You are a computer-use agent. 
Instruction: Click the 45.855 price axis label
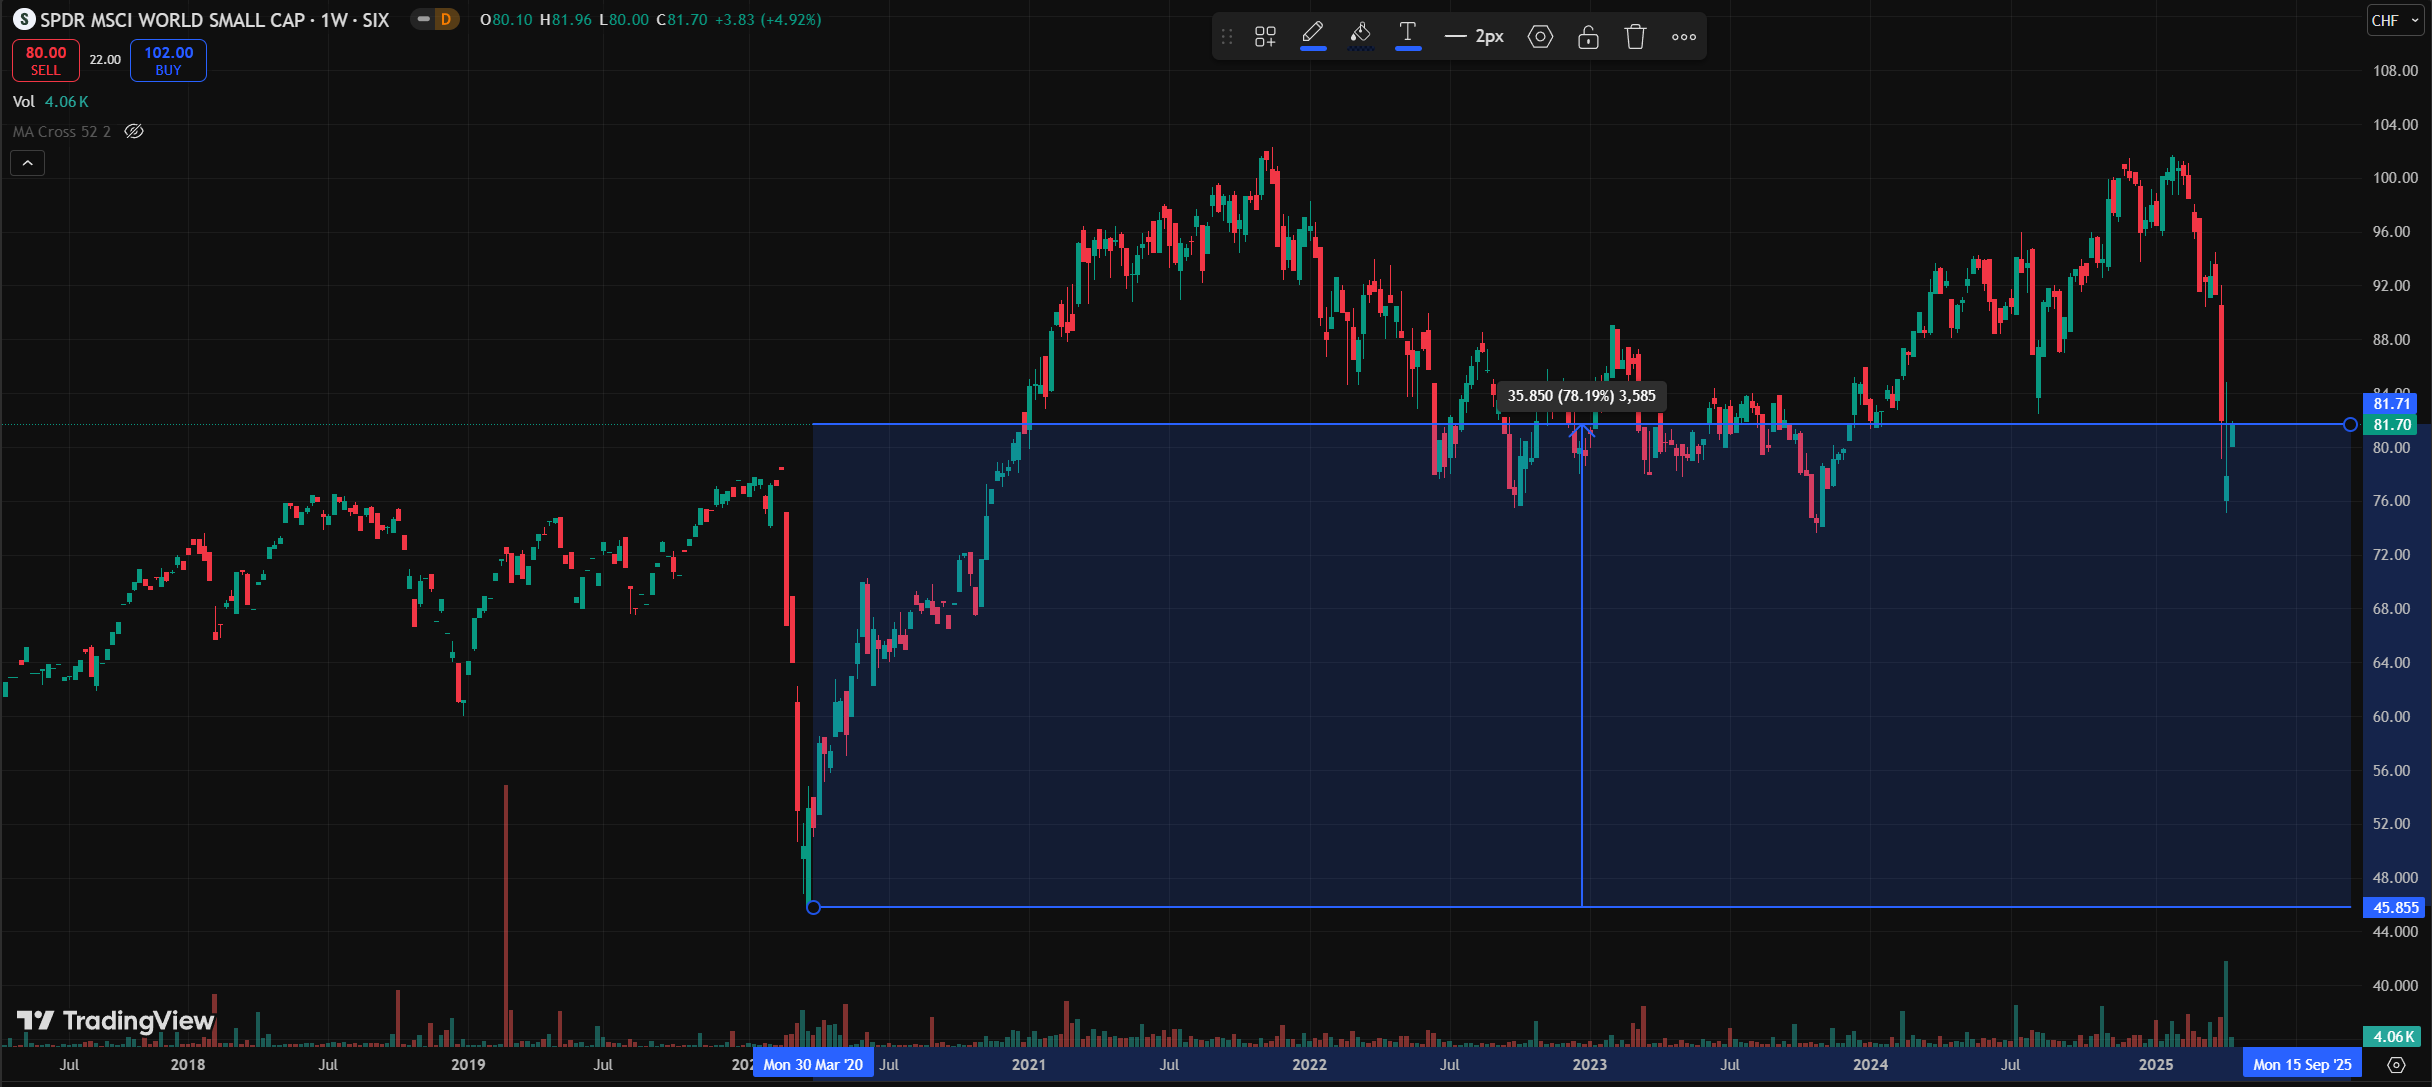coord(2394,907)
